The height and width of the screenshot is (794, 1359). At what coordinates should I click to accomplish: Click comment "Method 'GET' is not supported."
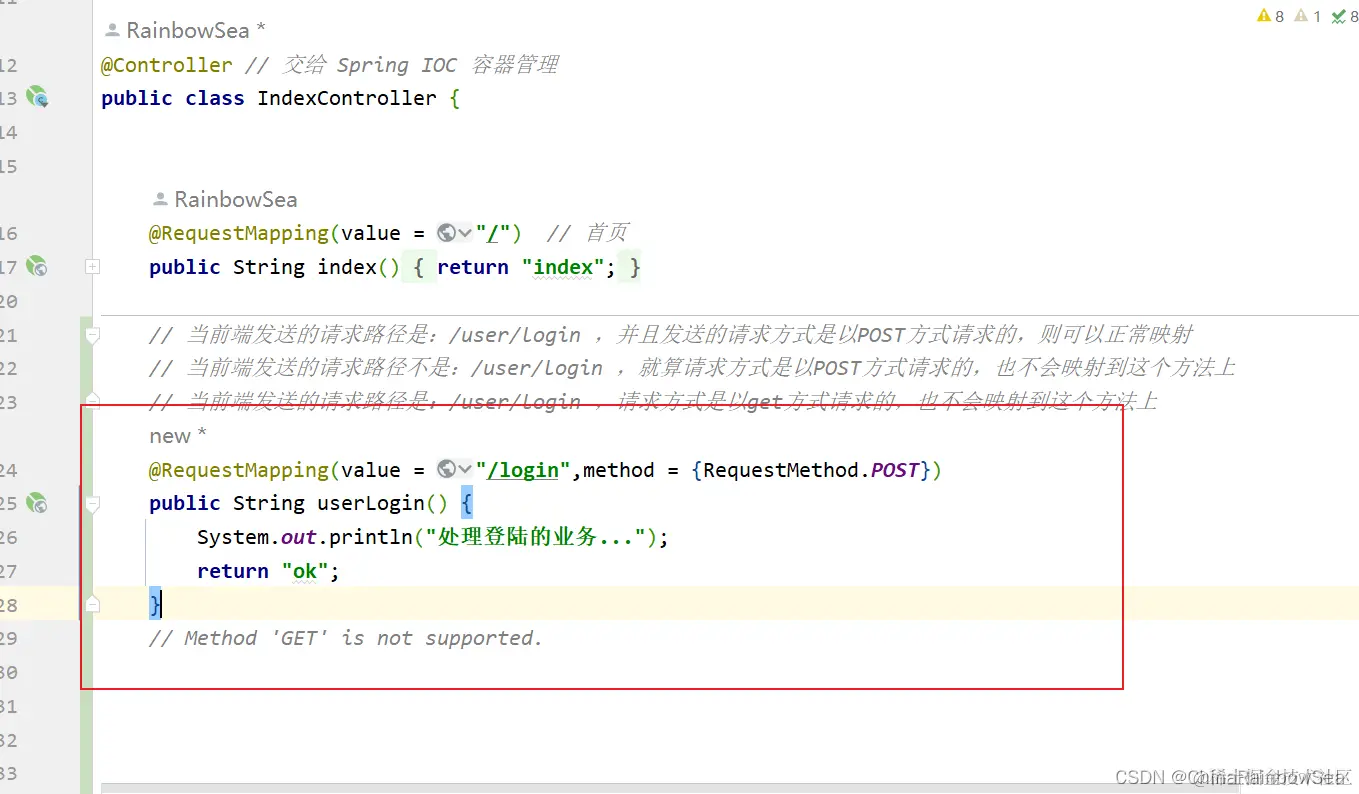[x=346, y=638]
